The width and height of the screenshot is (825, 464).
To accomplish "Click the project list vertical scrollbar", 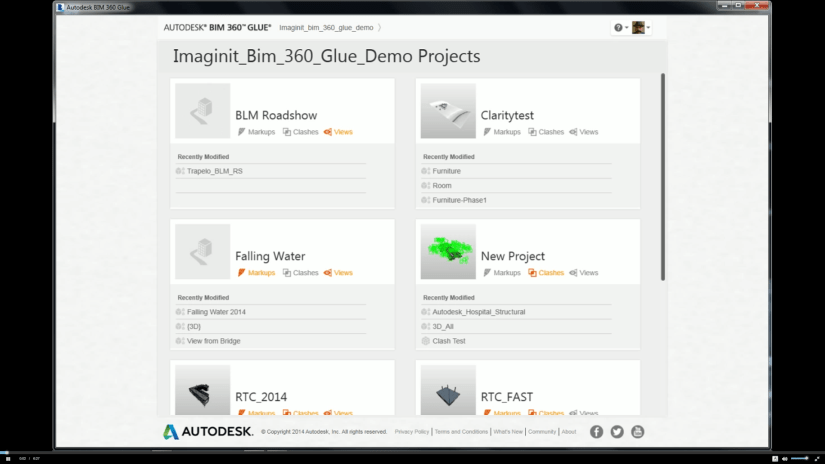I will coord(662,180).
